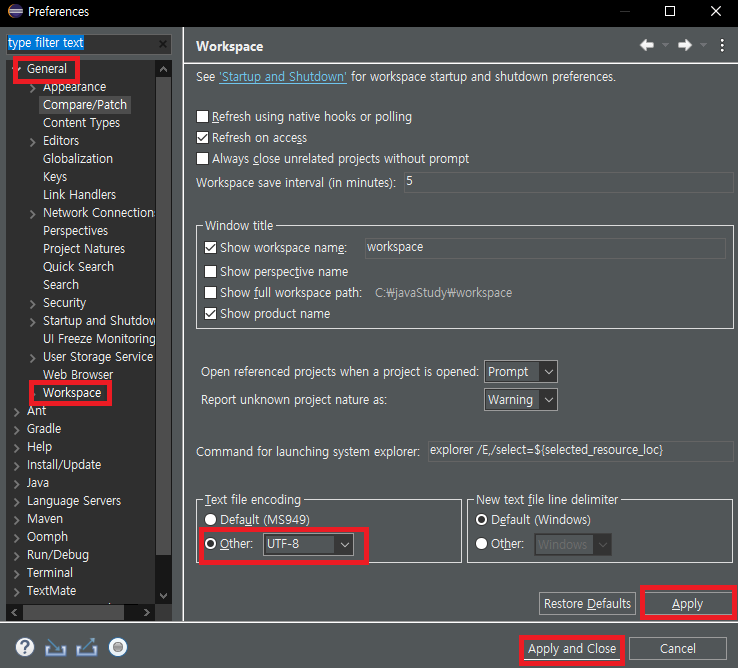Open the Keys preference page
This screenshot has height=668, width=738.
55,177
